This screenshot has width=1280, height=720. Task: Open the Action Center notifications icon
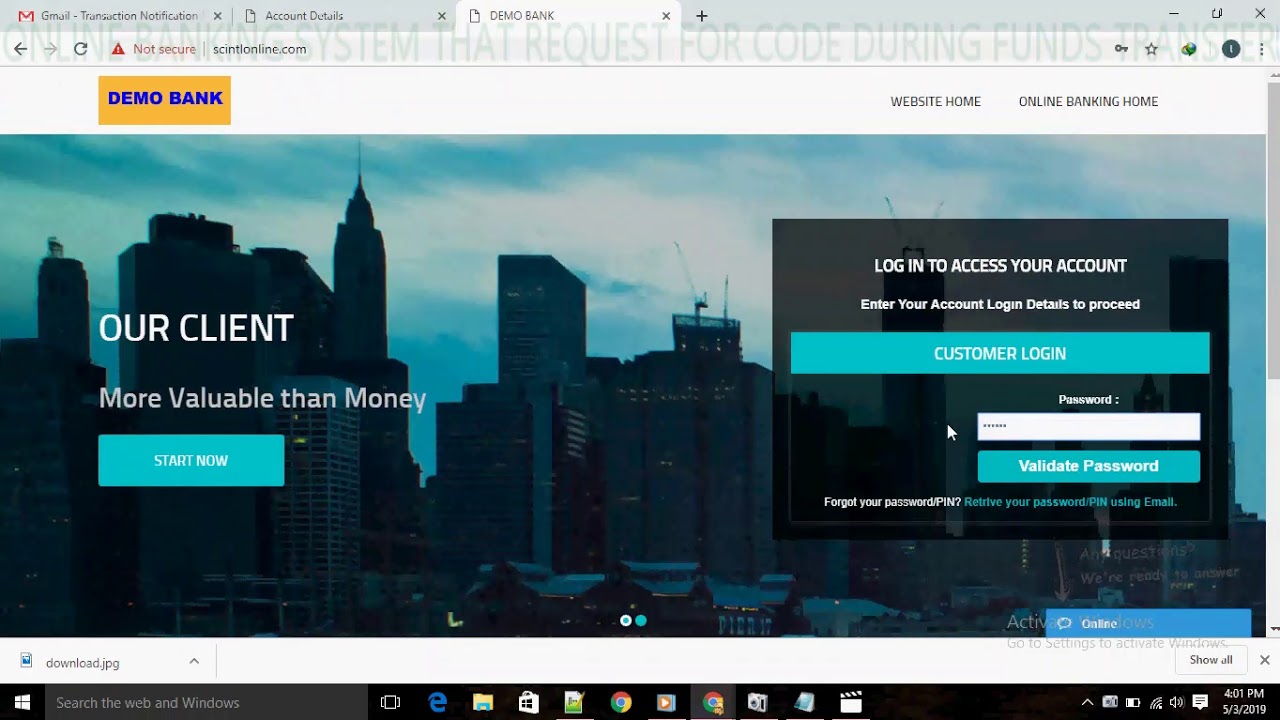point(1201,702)
